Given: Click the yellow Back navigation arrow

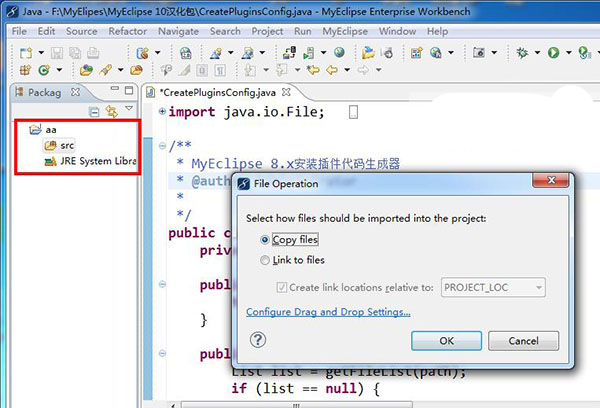Looking at the screenshot, I should [332, 70].
